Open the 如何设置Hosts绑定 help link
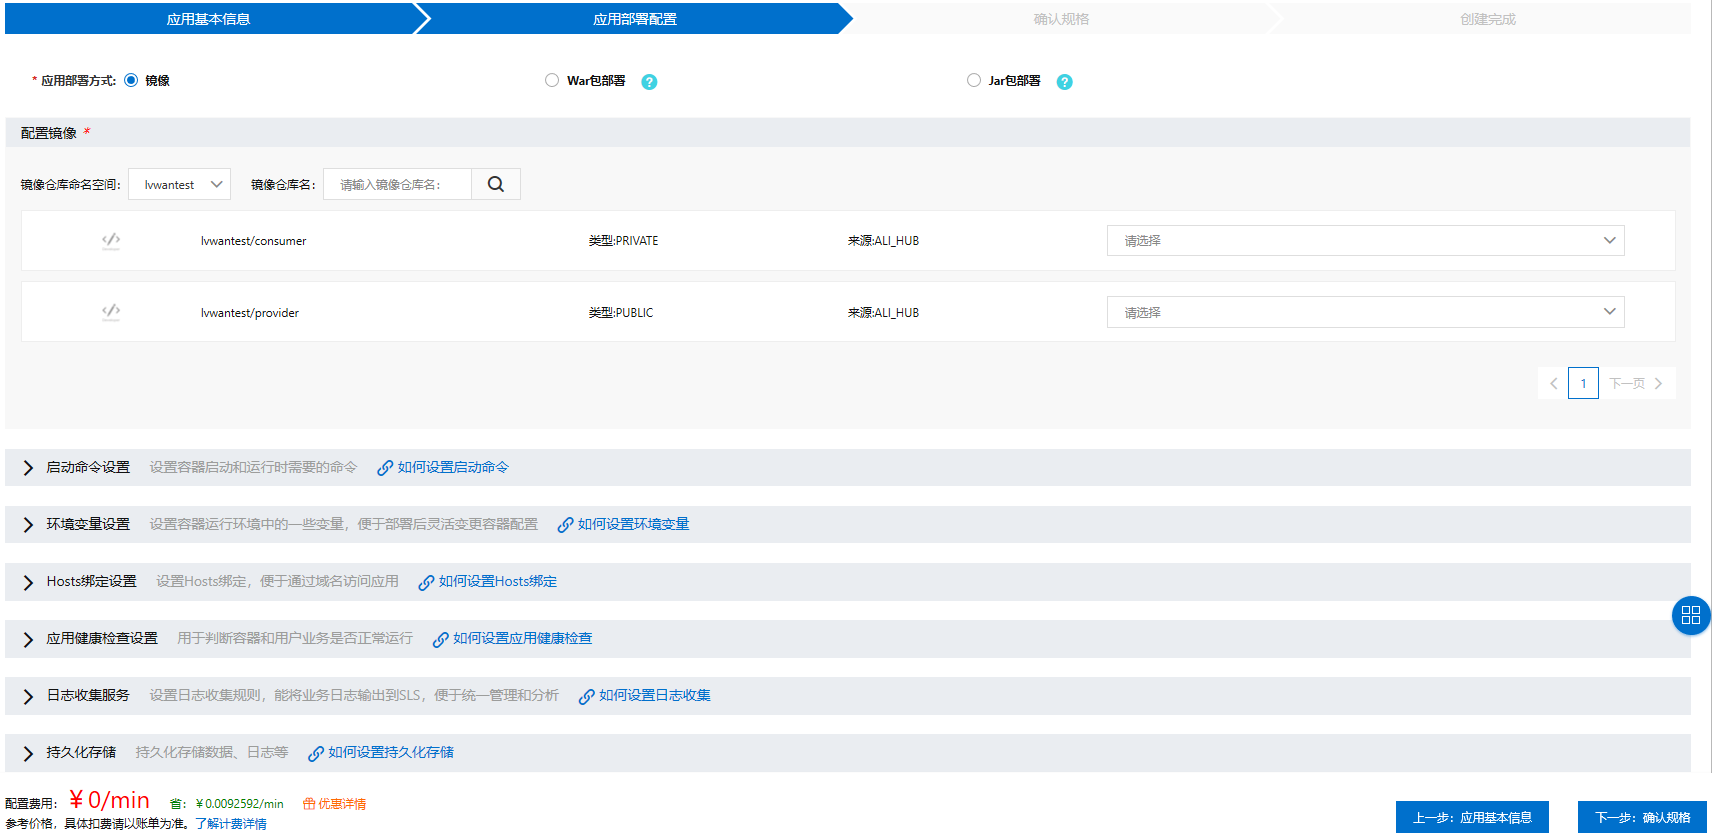This screenshot has height=837, width=1712. pos(497,581)
